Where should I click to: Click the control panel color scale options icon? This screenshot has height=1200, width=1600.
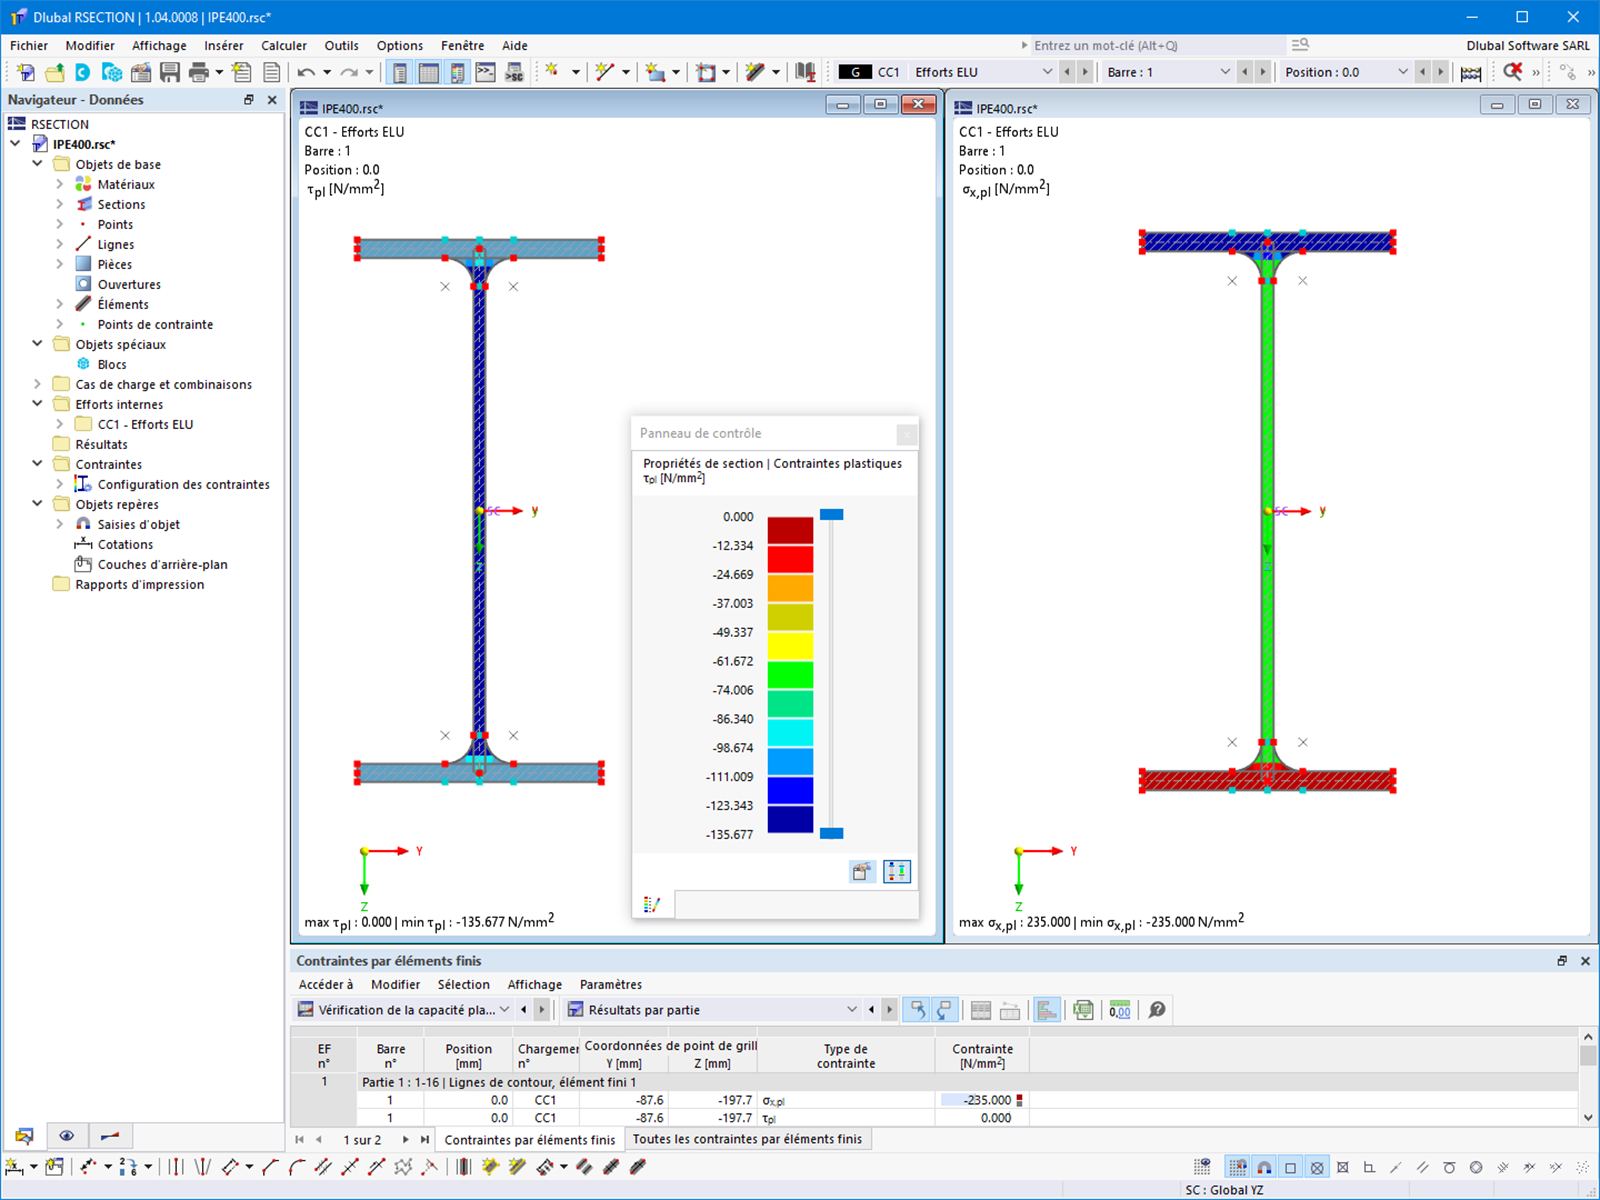(x=897, y=872)
